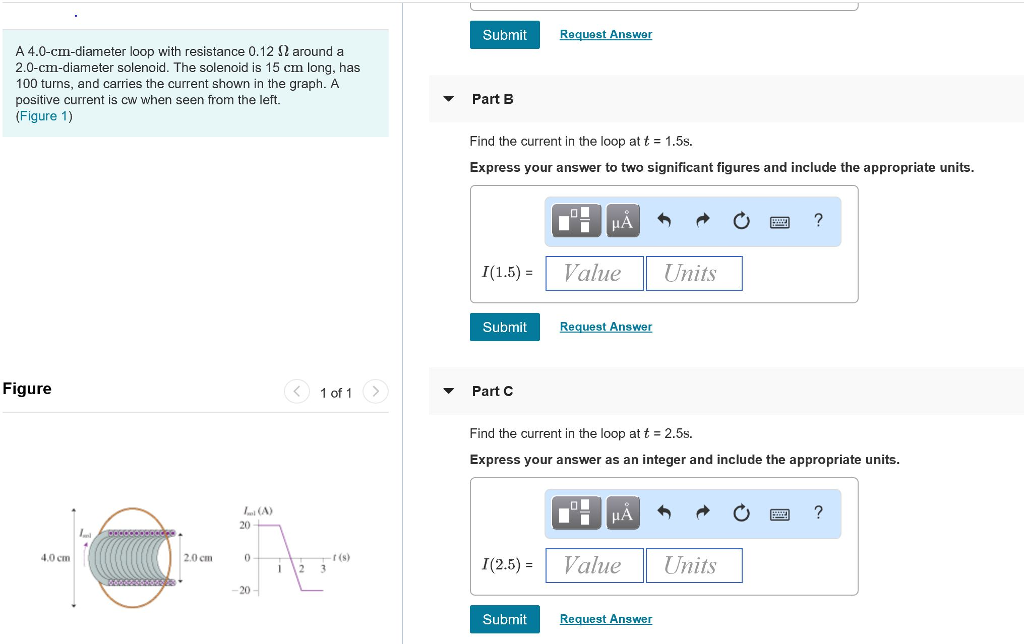Image resolution: width=1024 pixels, height=644 pixels.
Task: Advance figure using the next arrow
Action: 374,391
